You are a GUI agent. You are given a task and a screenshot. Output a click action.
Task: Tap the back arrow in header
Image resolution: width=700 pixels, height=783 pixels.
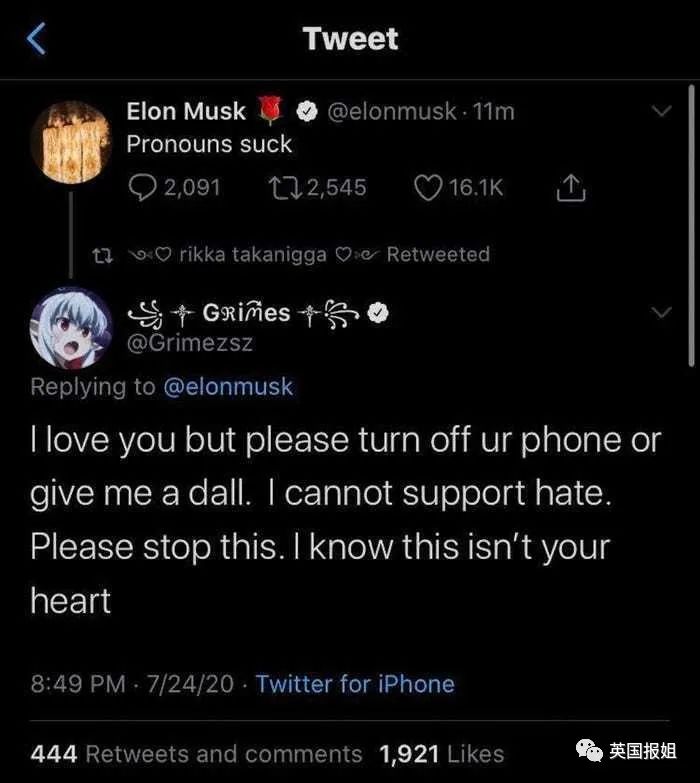[x=36, y=40]
